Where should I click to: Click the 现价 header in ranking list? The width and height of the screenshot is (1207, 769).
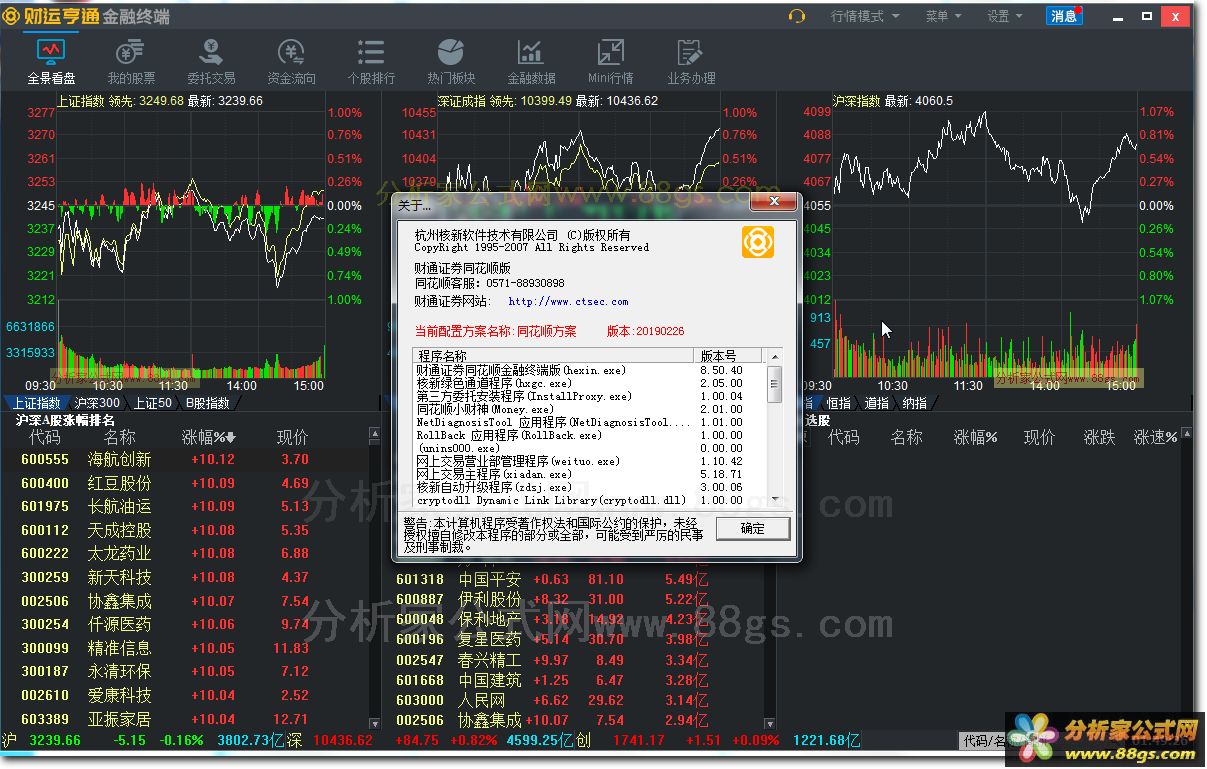point(293,437)
